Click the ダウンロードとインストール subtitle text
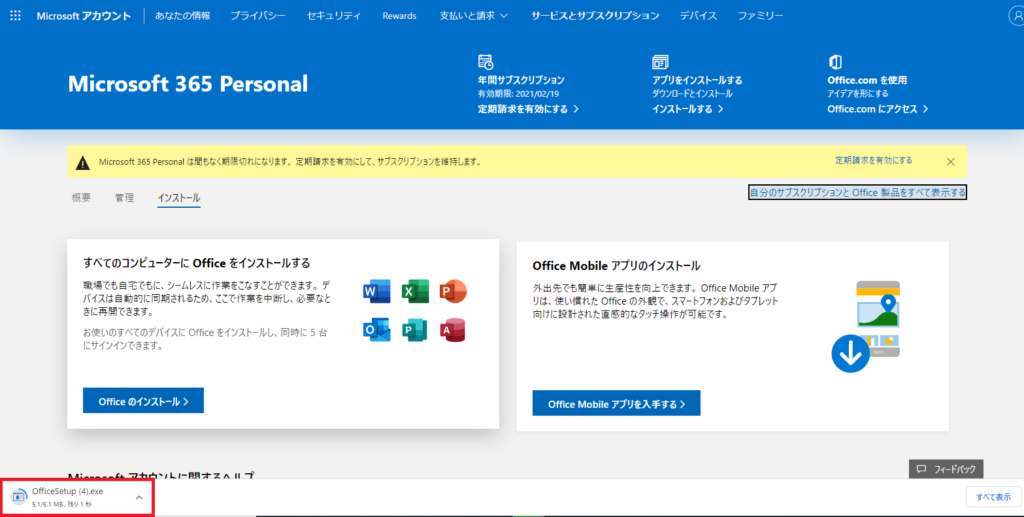The height and width of the screenshot is (517, 1024). (x=692, y=94)
